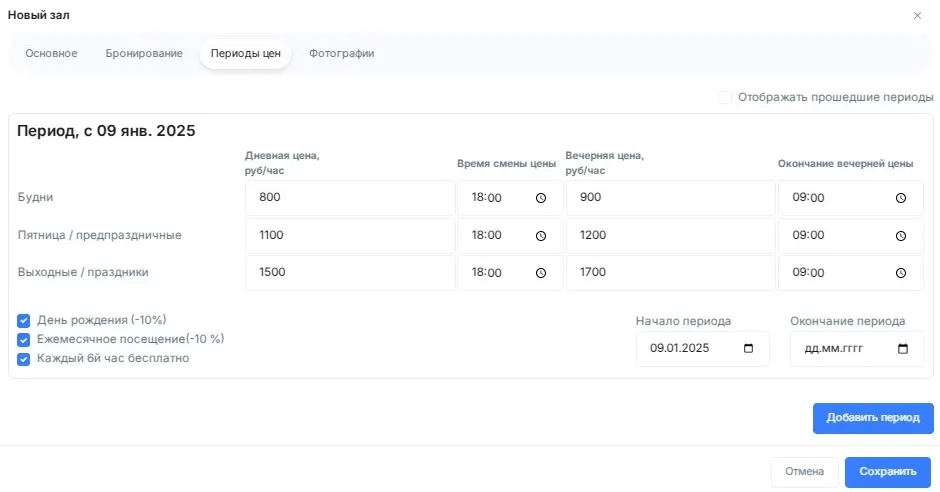Click 09:00 time value in Пятница row

(808, 236)
